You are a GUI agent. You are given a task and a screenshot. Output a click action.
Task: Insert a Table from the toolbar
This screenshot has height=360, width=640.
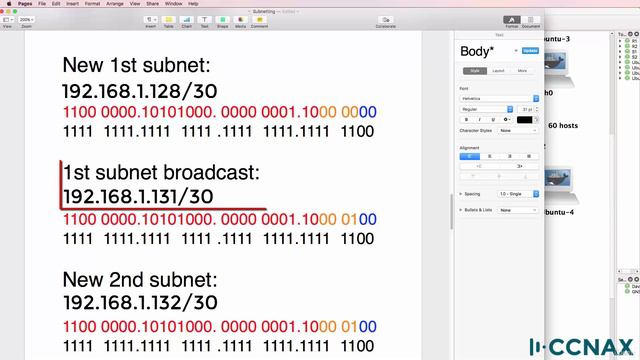point(169,20)
